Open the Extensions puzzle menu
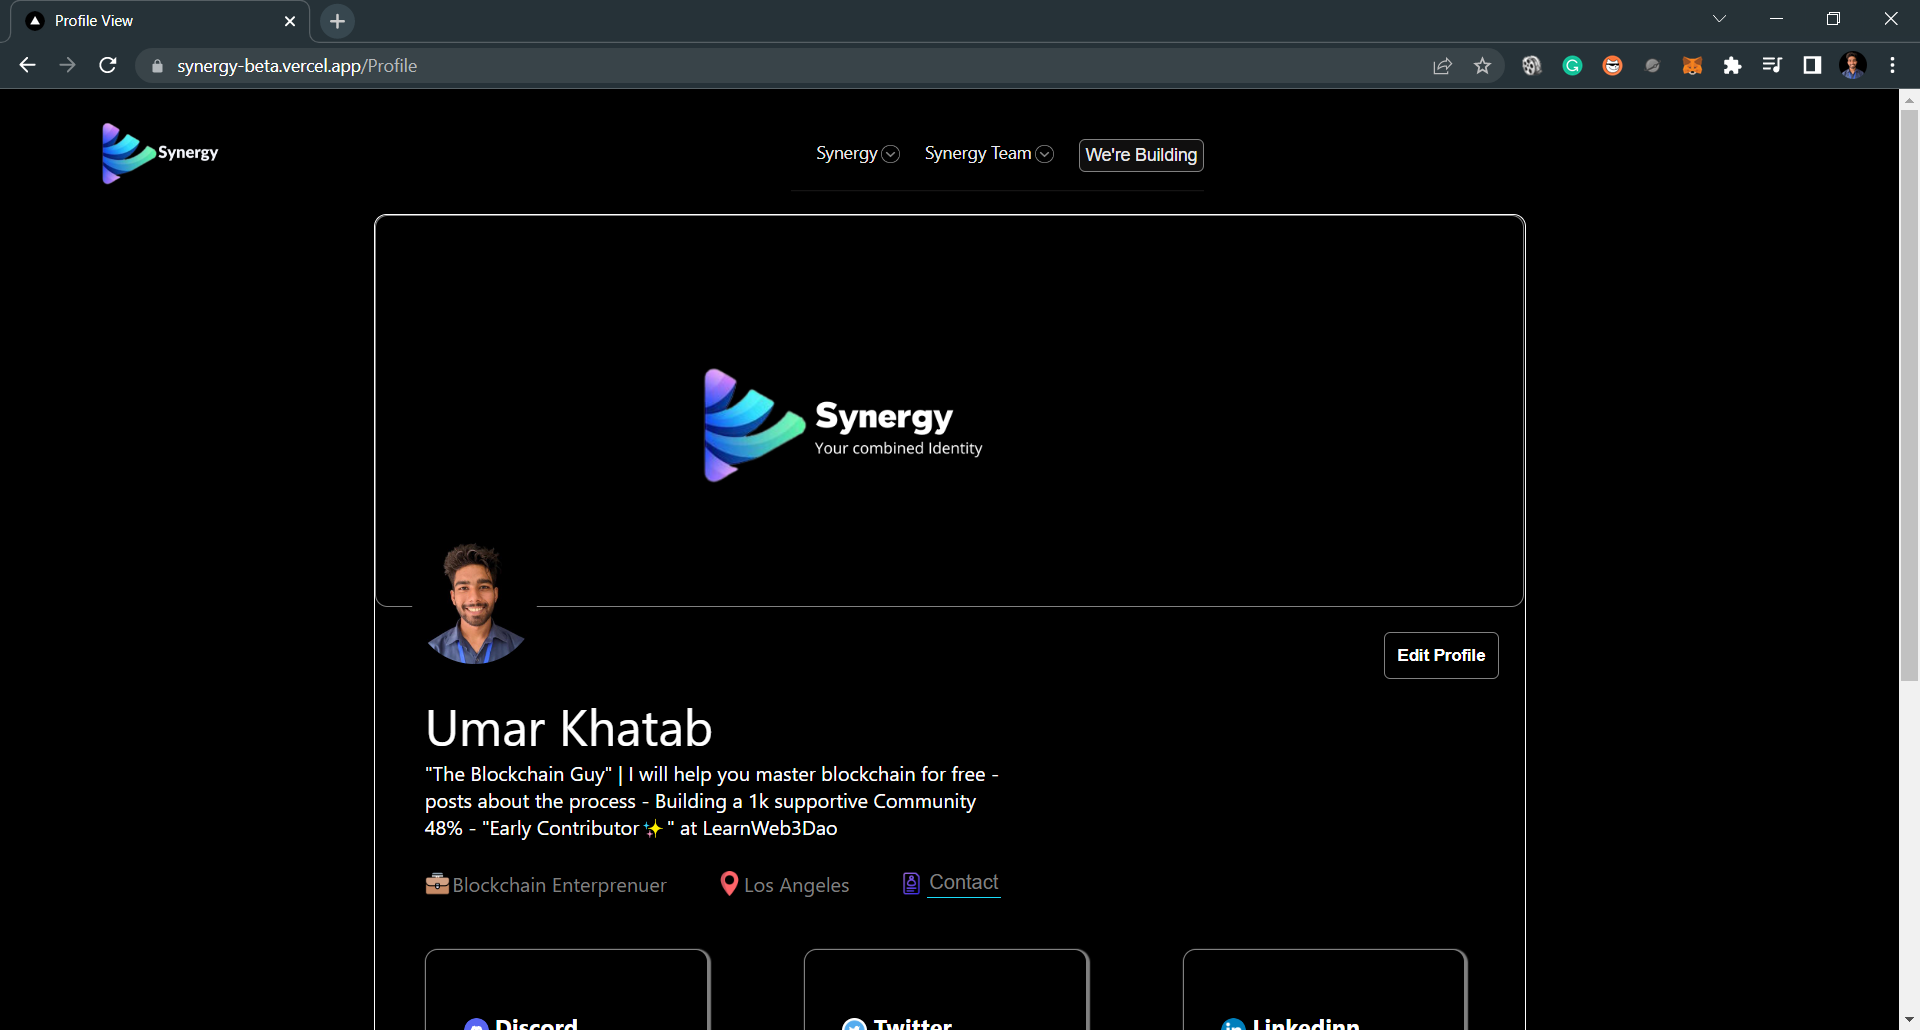This screenshot has height=1030, width=1920. pos(1732,66)
